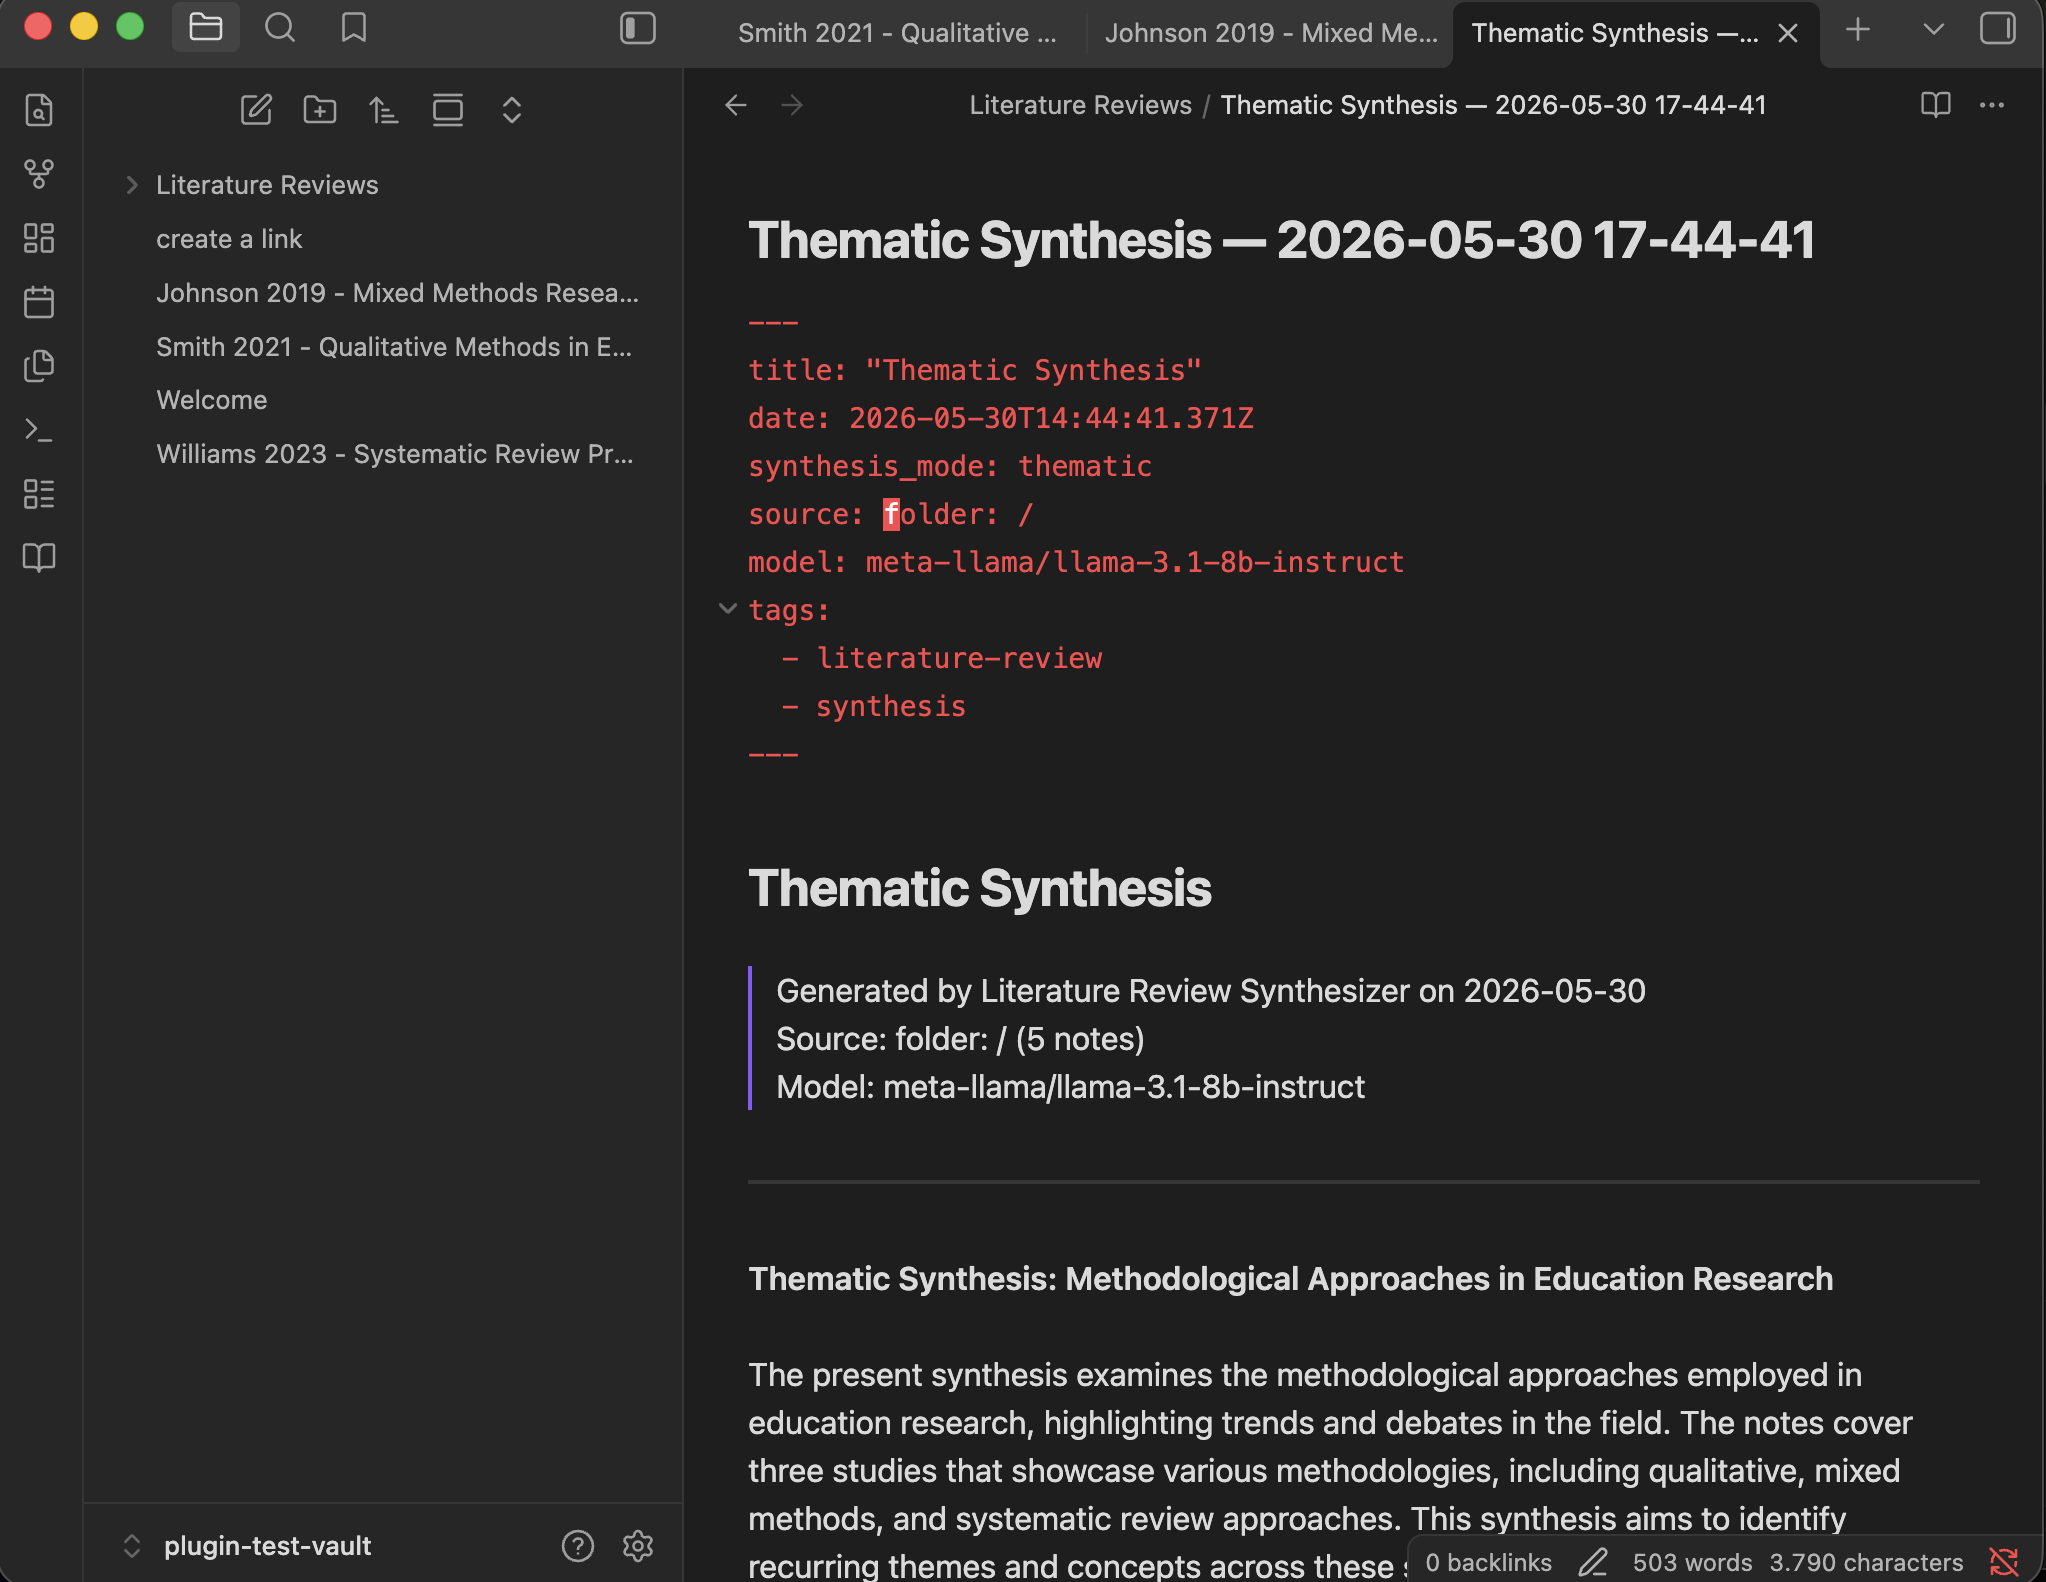This screenshot has height=1582, width=2046.
Task: Open the Welcome note
Action: click(x=212, y=400)
